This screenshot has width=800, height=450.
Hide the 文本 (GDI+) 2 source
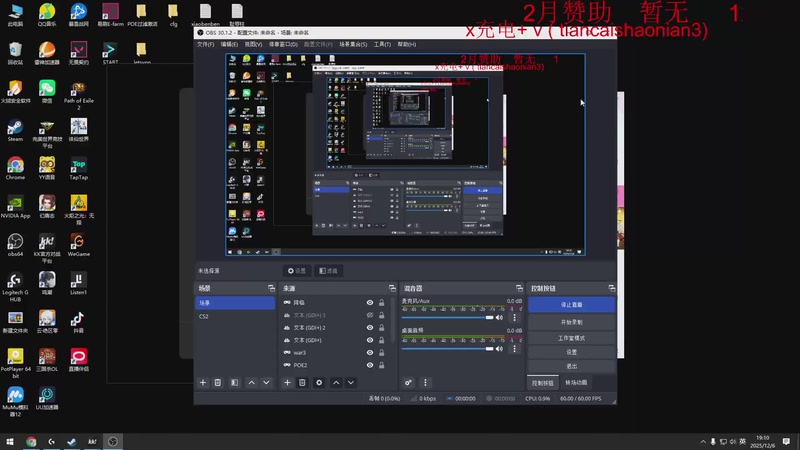pyautogui.click(x=369, y=328)
